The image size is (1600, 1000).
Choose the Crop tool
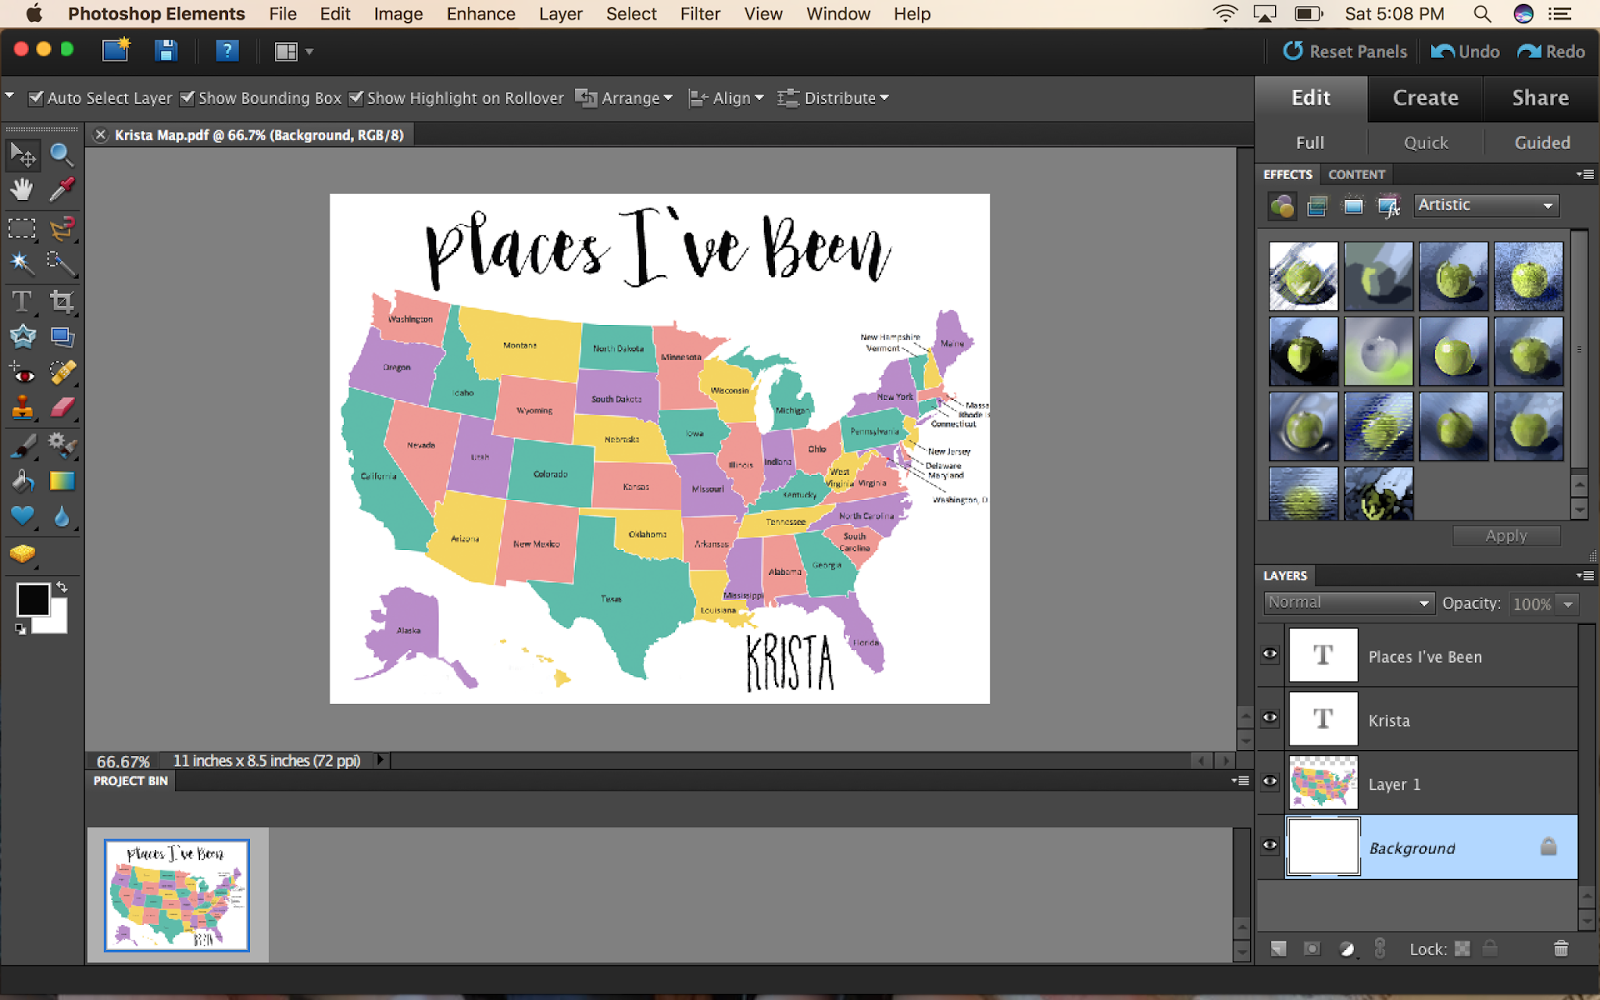(x=62, y=300)
